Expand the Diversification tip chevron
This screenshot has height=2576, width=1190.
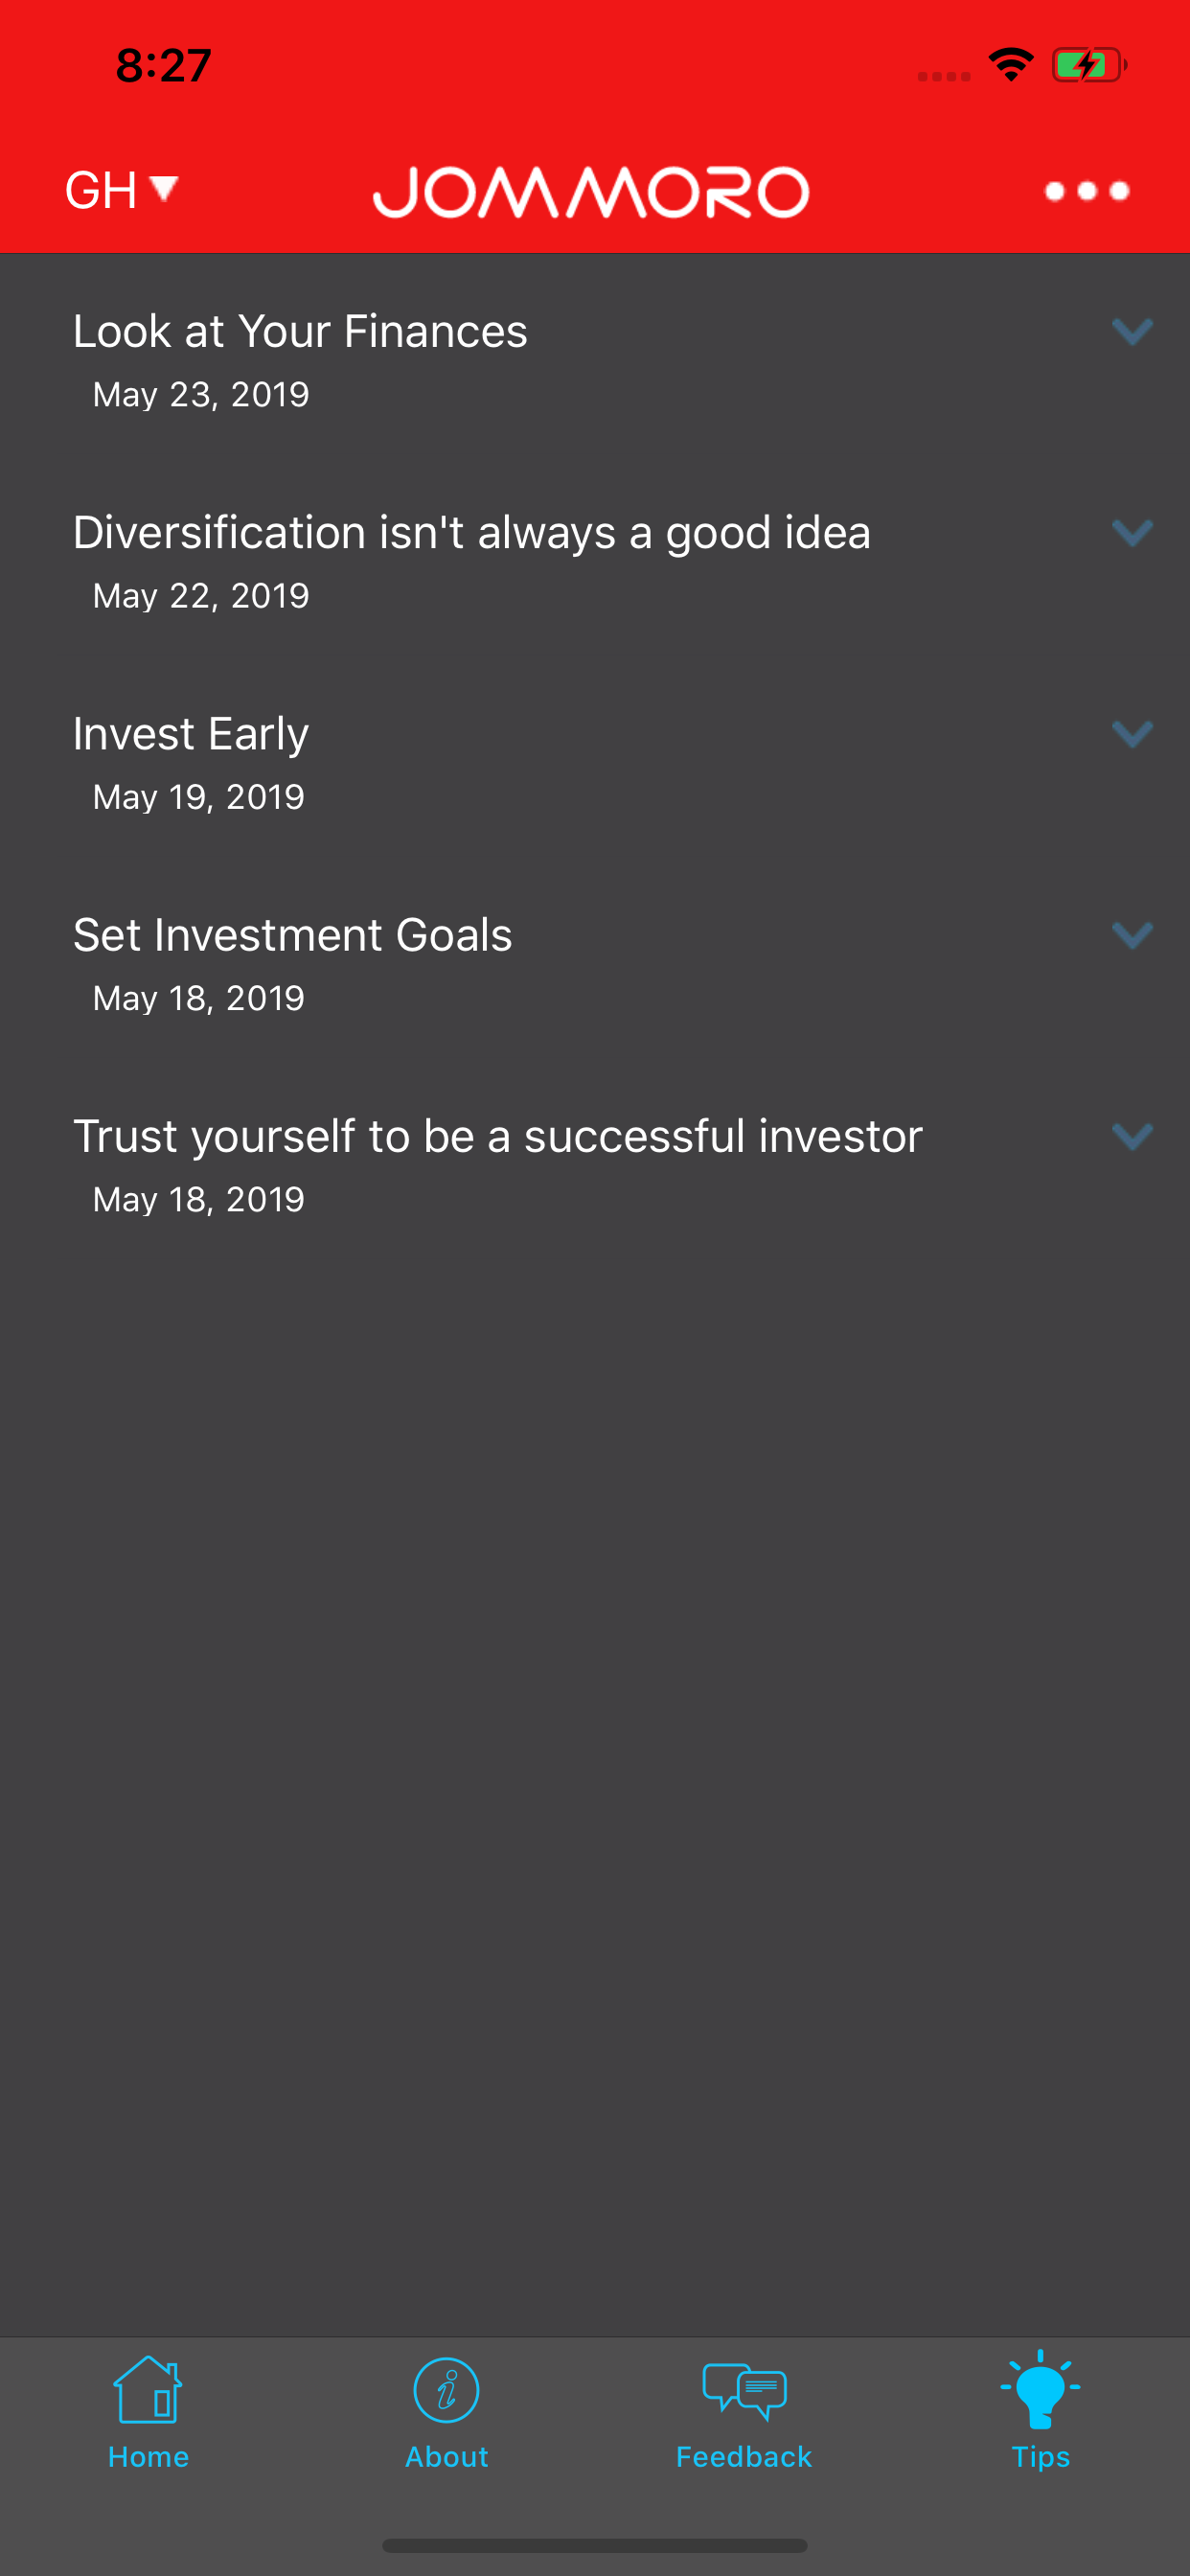point(1132,532)
